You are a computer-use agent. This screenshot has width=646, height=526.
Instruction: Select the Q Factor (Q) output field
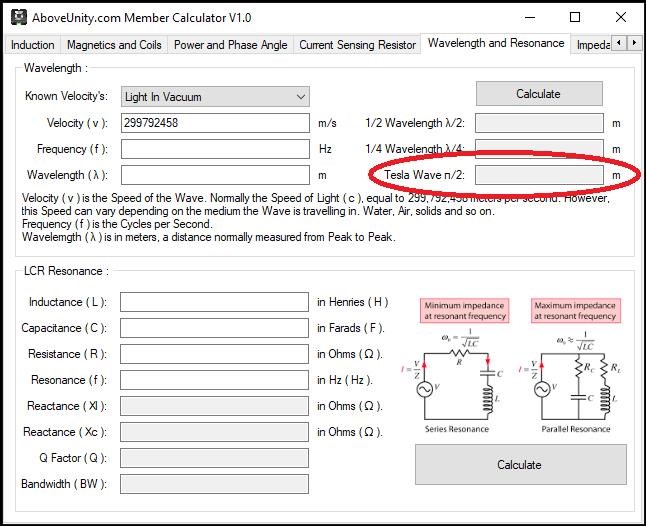[x=214, y=458]
